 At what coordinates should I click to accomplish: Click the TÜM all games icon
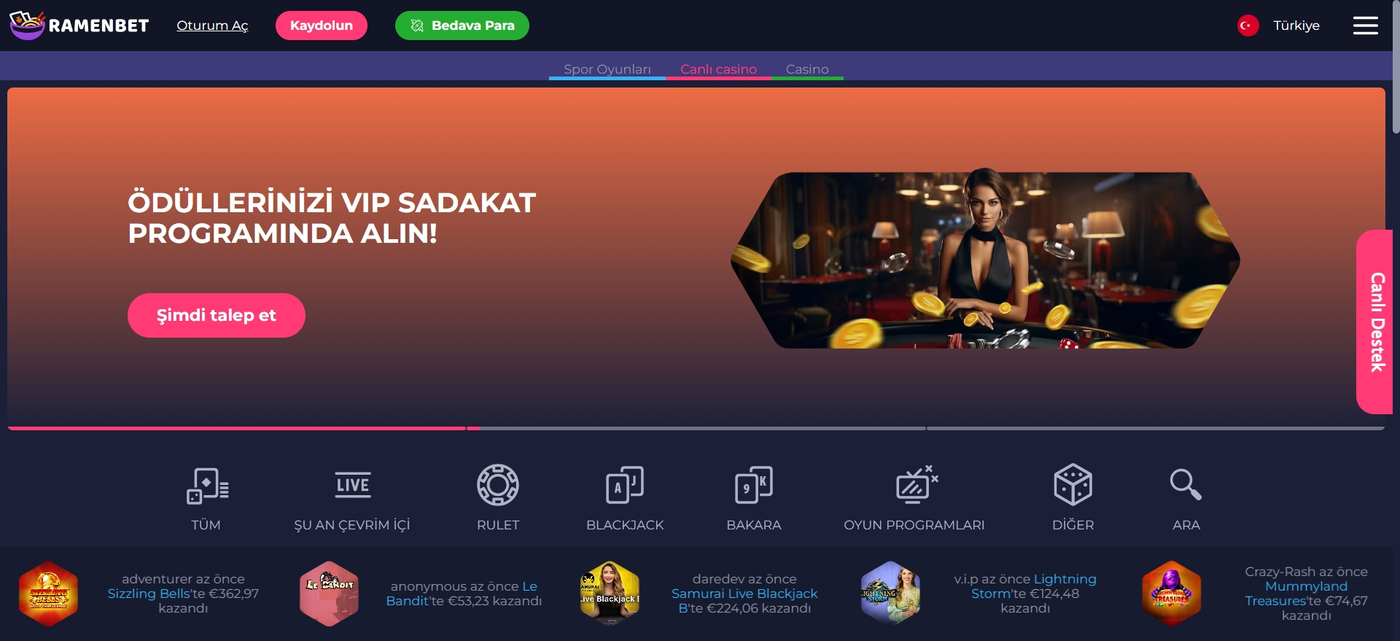point(206,486)
